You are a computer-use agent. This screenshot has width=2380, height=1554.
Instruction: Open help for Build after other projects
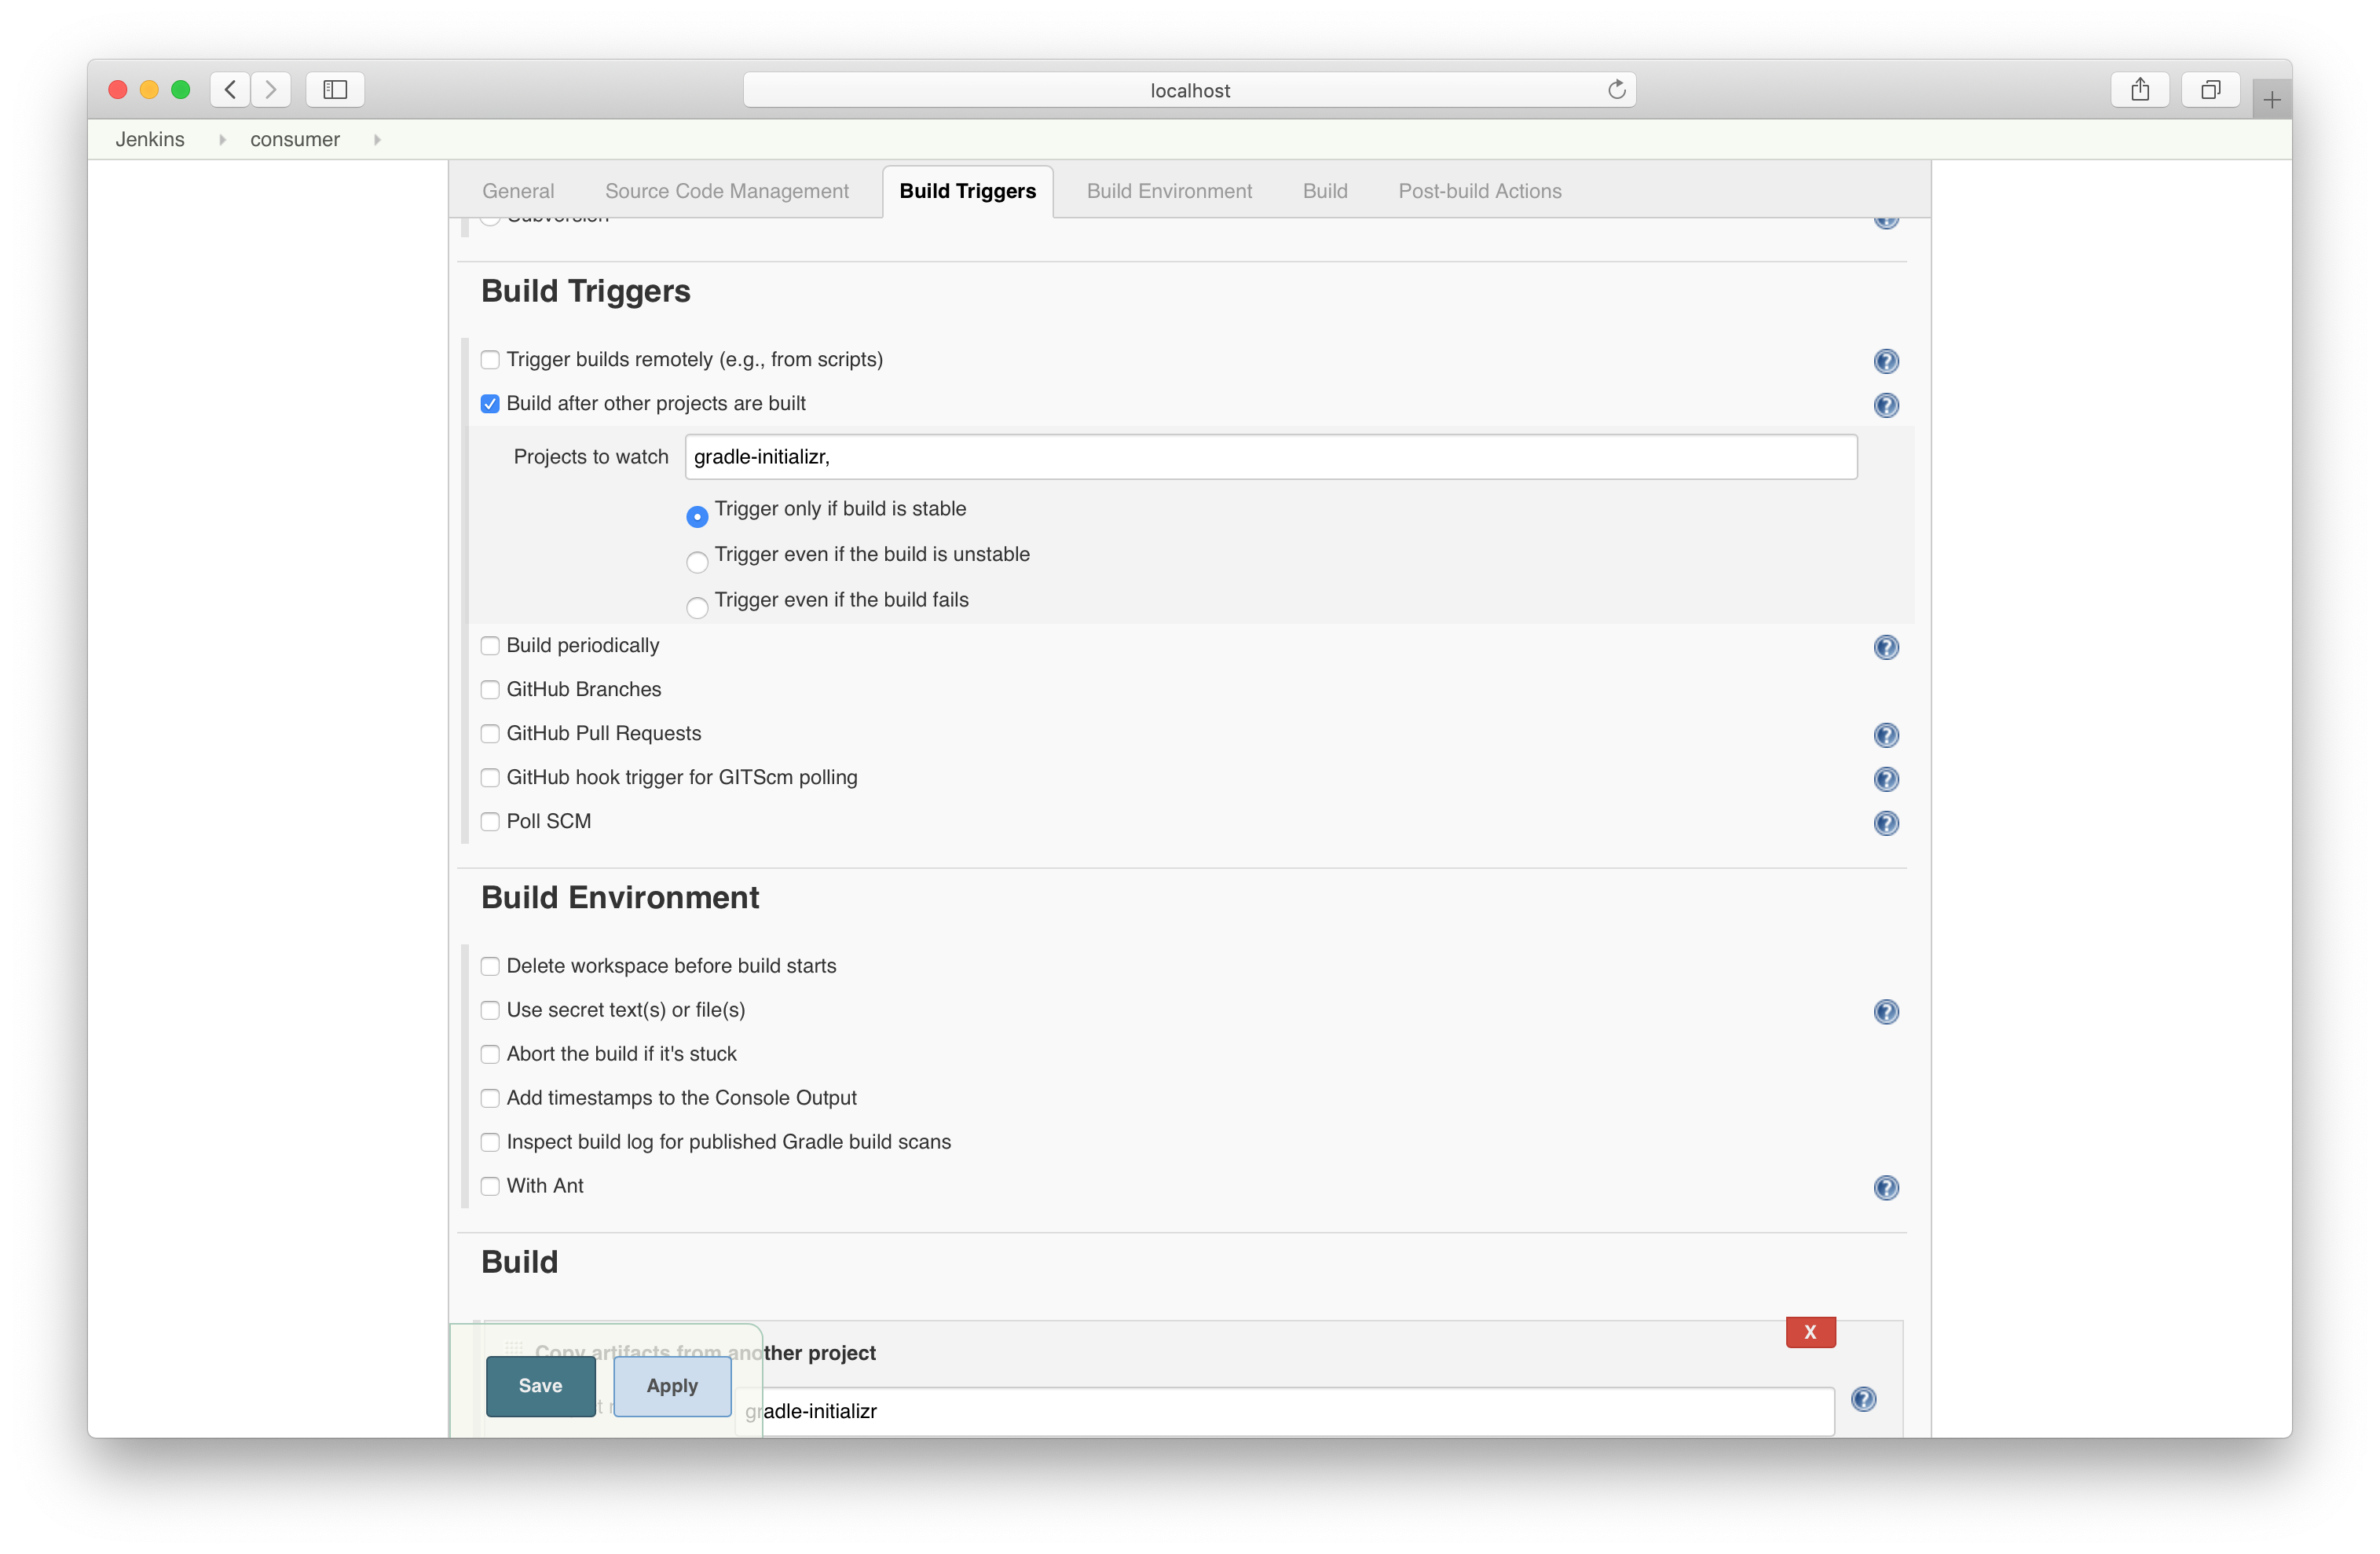1885,405
